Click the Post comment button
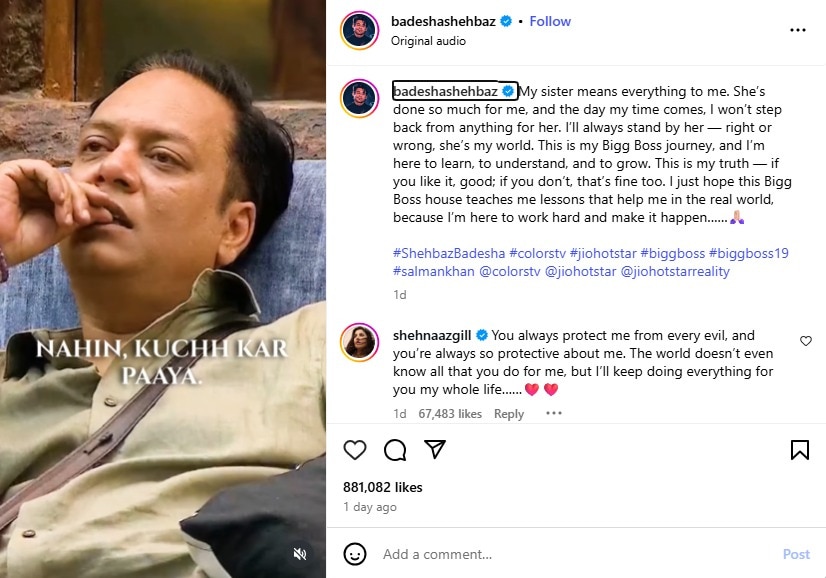The image size is (826, 578). (x=796, y=554)
